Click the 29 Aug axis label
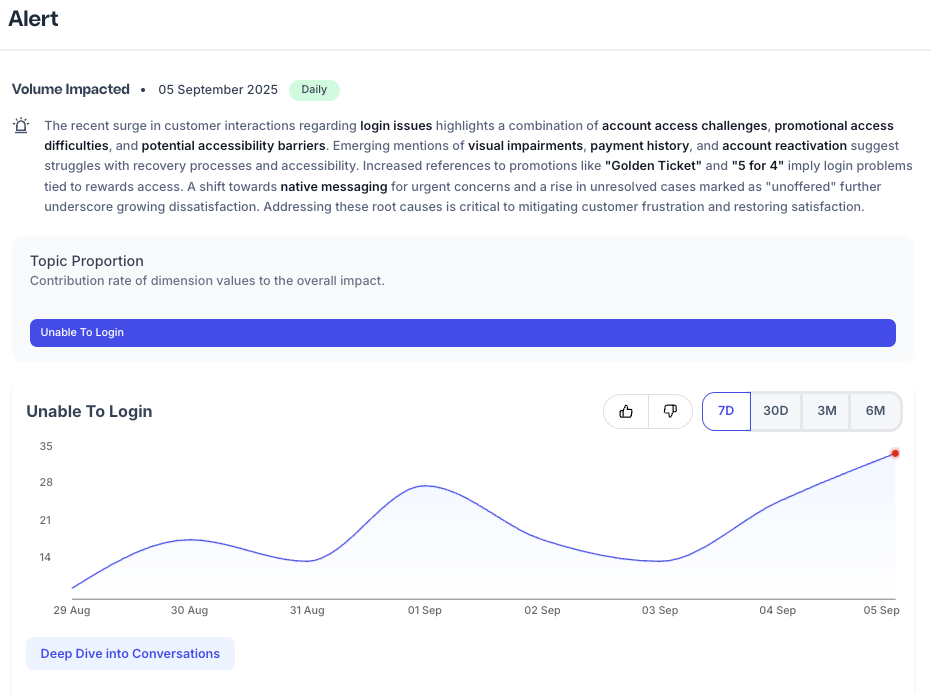Image resolution: width=931 pixels, height=694 pixels. point(71,610)
